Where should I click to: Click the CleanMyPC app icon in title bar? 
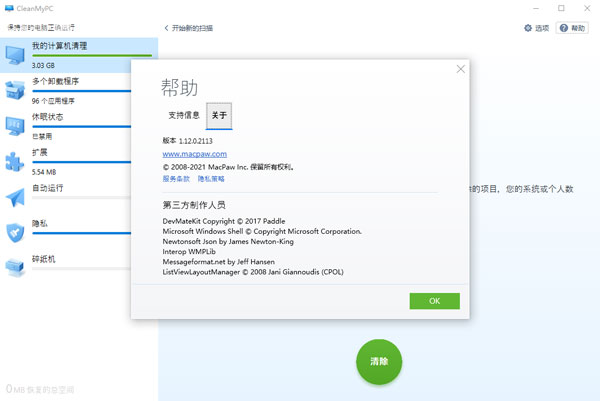pyautogui.click(x=9, y=8)
